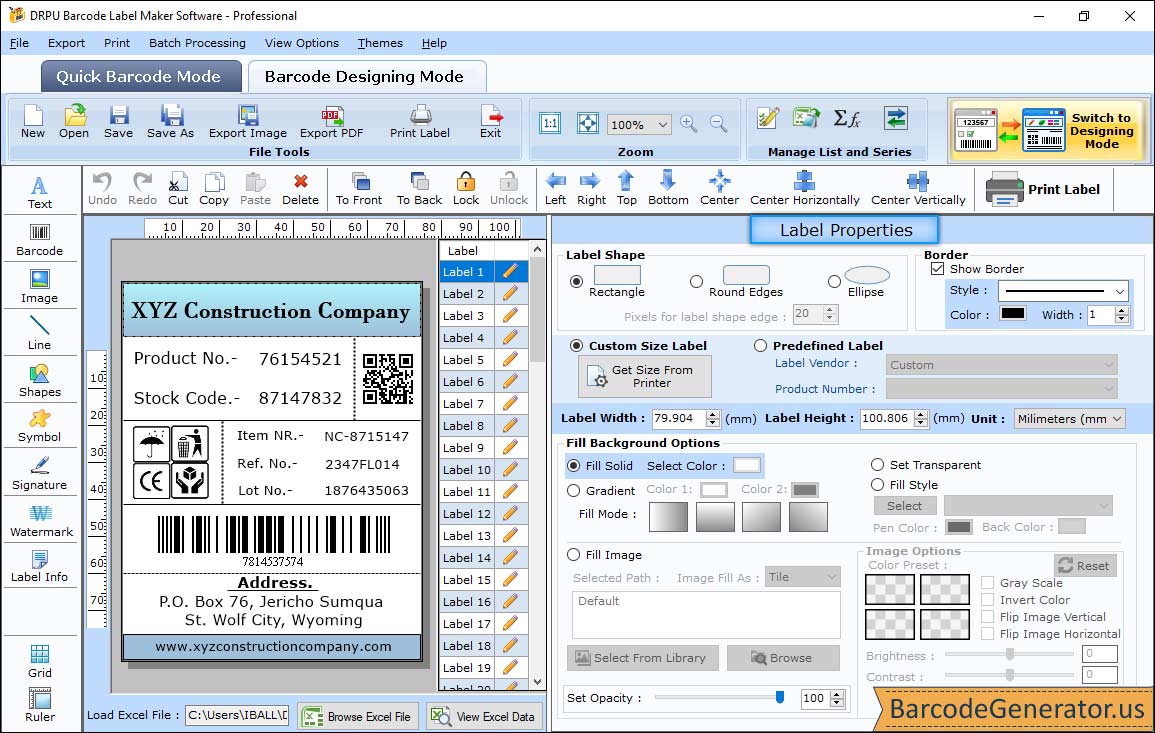
Task: Zoom in with magnifier plus
Action: (x=689, y=124)
